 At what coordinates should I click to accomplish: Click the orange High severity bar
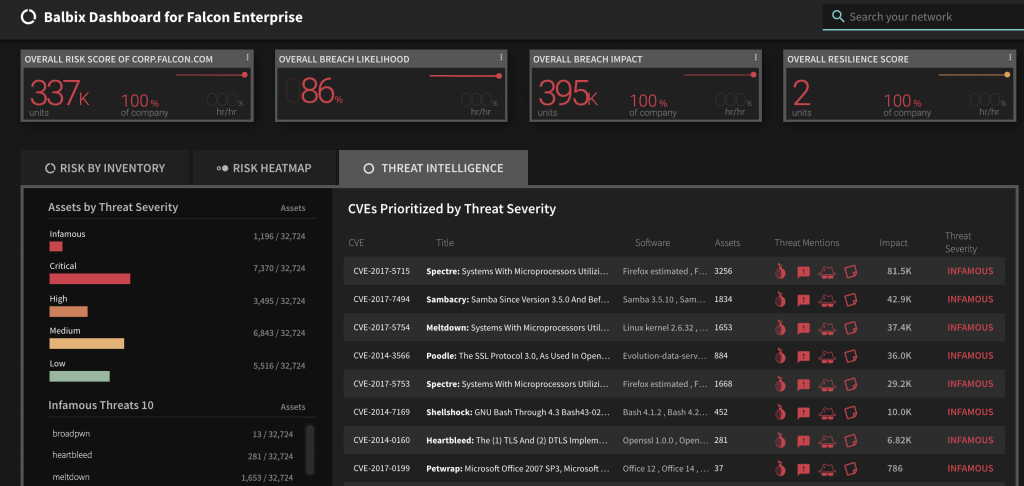pos(69,312)
